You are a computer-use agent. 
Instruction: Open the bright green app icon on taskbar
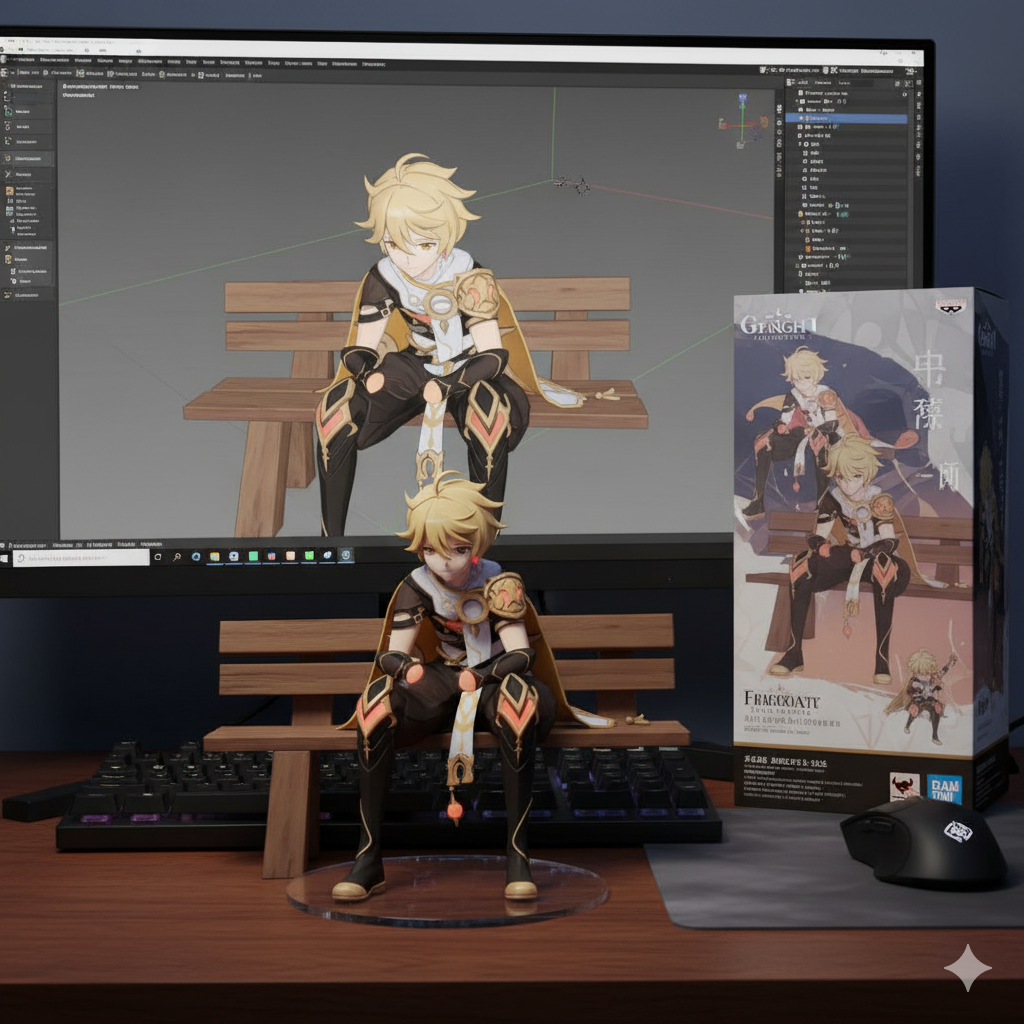point(310,556)
